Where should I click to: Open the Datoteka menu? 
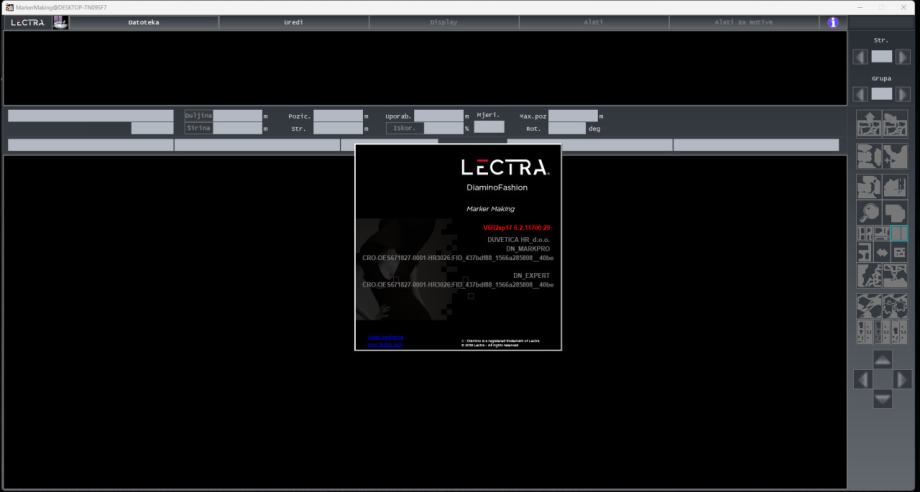[x=144, y=22]
